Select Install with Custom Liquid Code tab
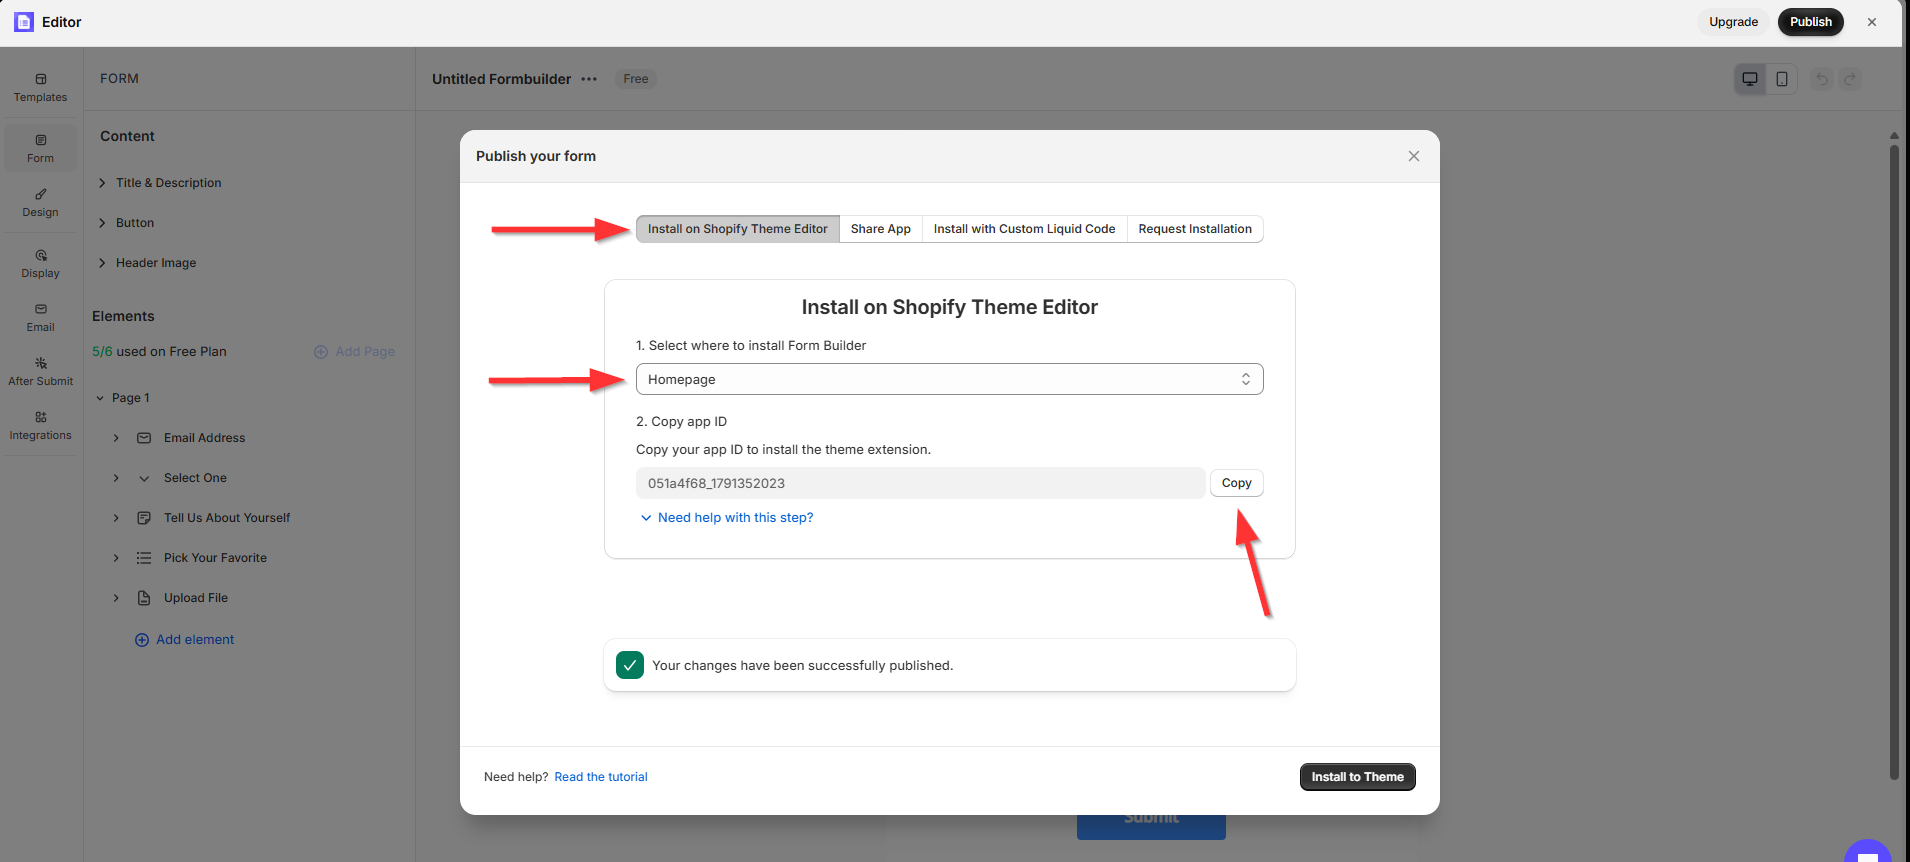The image size is (1910, 862). click(x=1024, y=229)
